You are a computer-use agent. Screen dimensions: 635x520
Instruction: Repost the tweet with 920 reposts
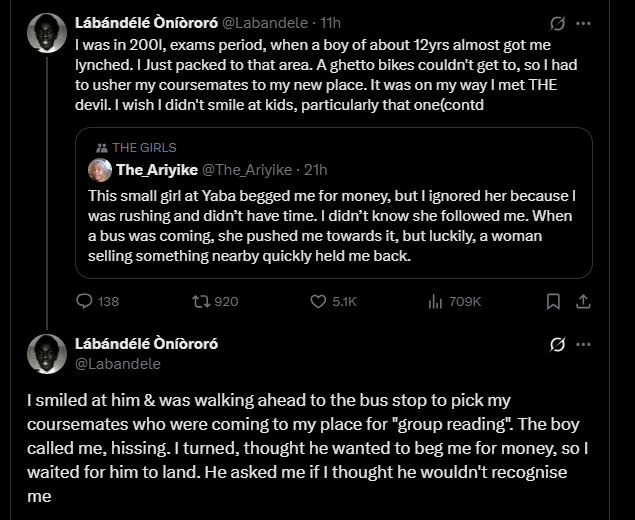pos(198,301)
